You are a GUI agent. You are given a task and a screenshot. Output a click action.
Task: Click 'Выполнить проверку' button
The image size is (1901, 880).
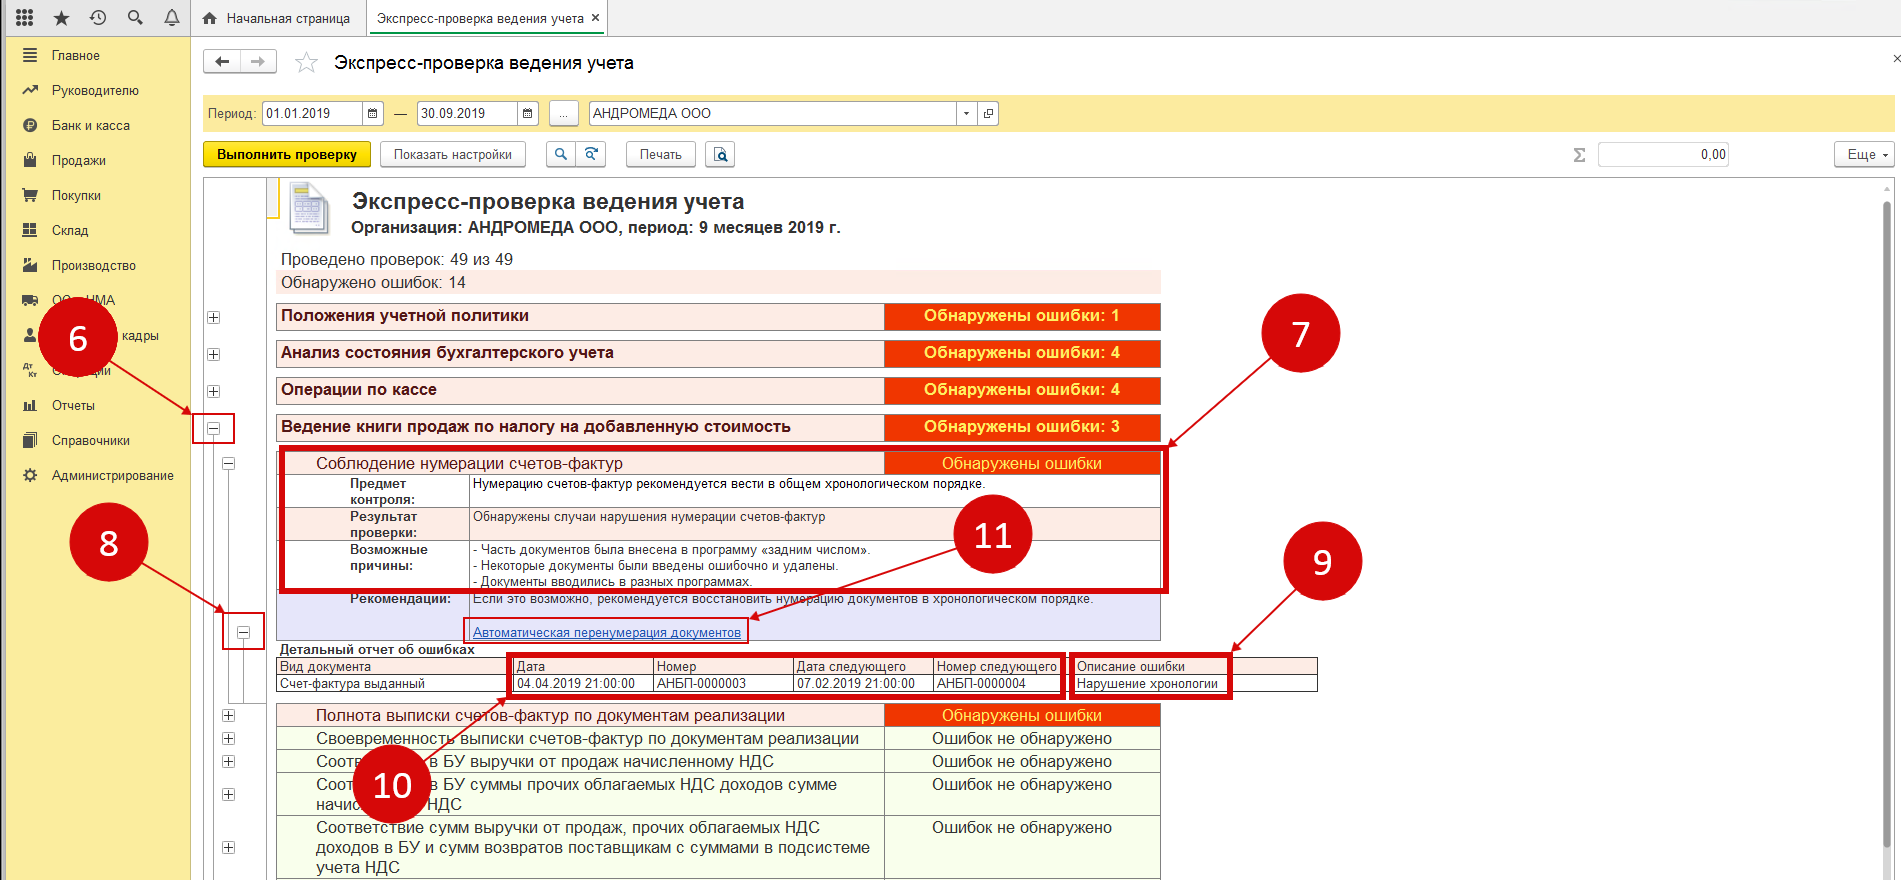(x=287, y=154)
